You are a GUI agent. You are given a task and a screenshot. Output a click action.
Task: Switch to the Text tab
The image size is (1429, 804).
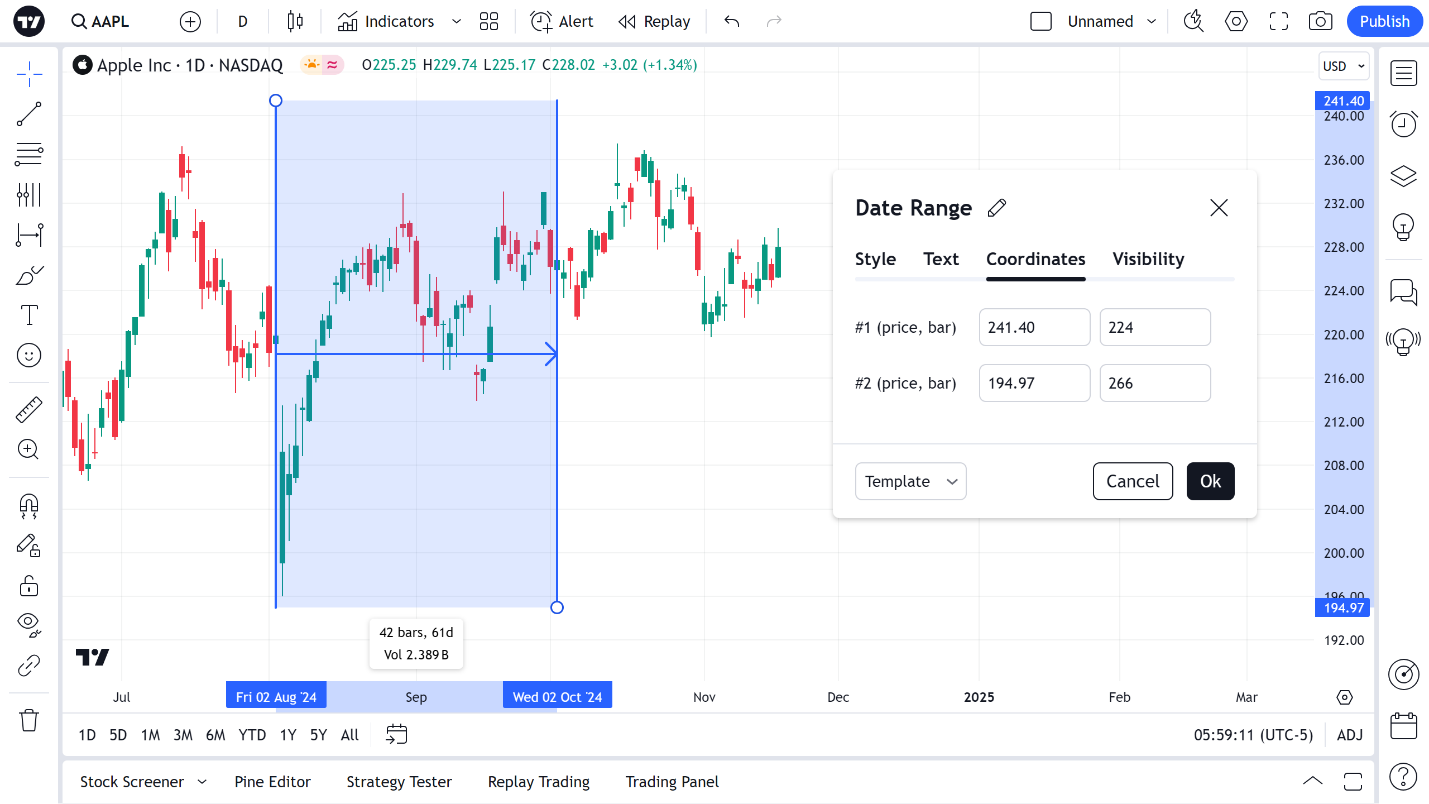941,259
